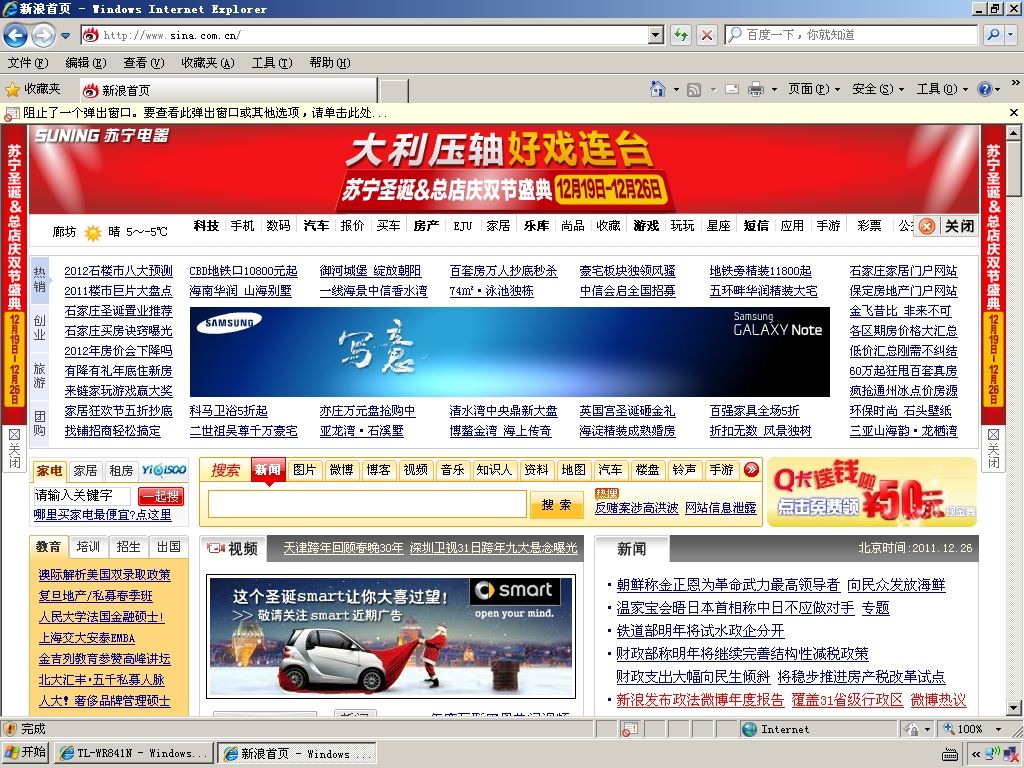The height and width of the screenshot is (768, 1024).
Task: Click the 请输入关键字 keyword field
Action: pos(82,496)
